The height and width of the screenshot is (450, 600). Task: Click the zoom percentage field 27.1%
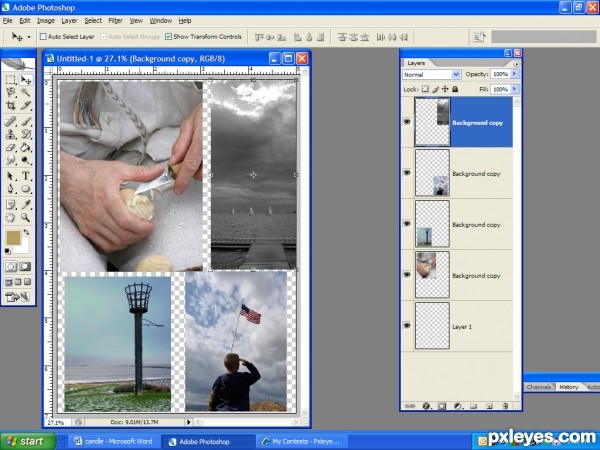pyautogui.click(x=57, y=422)
